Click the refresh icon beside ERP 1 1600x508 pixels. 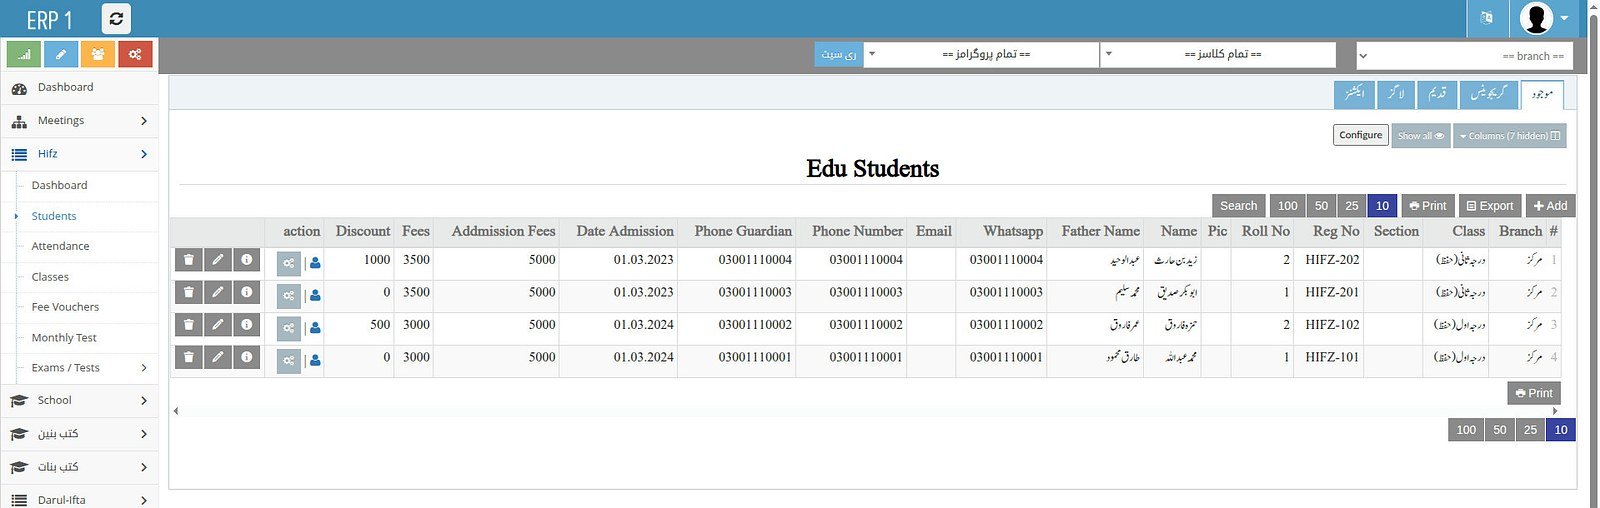pos(116,18)
